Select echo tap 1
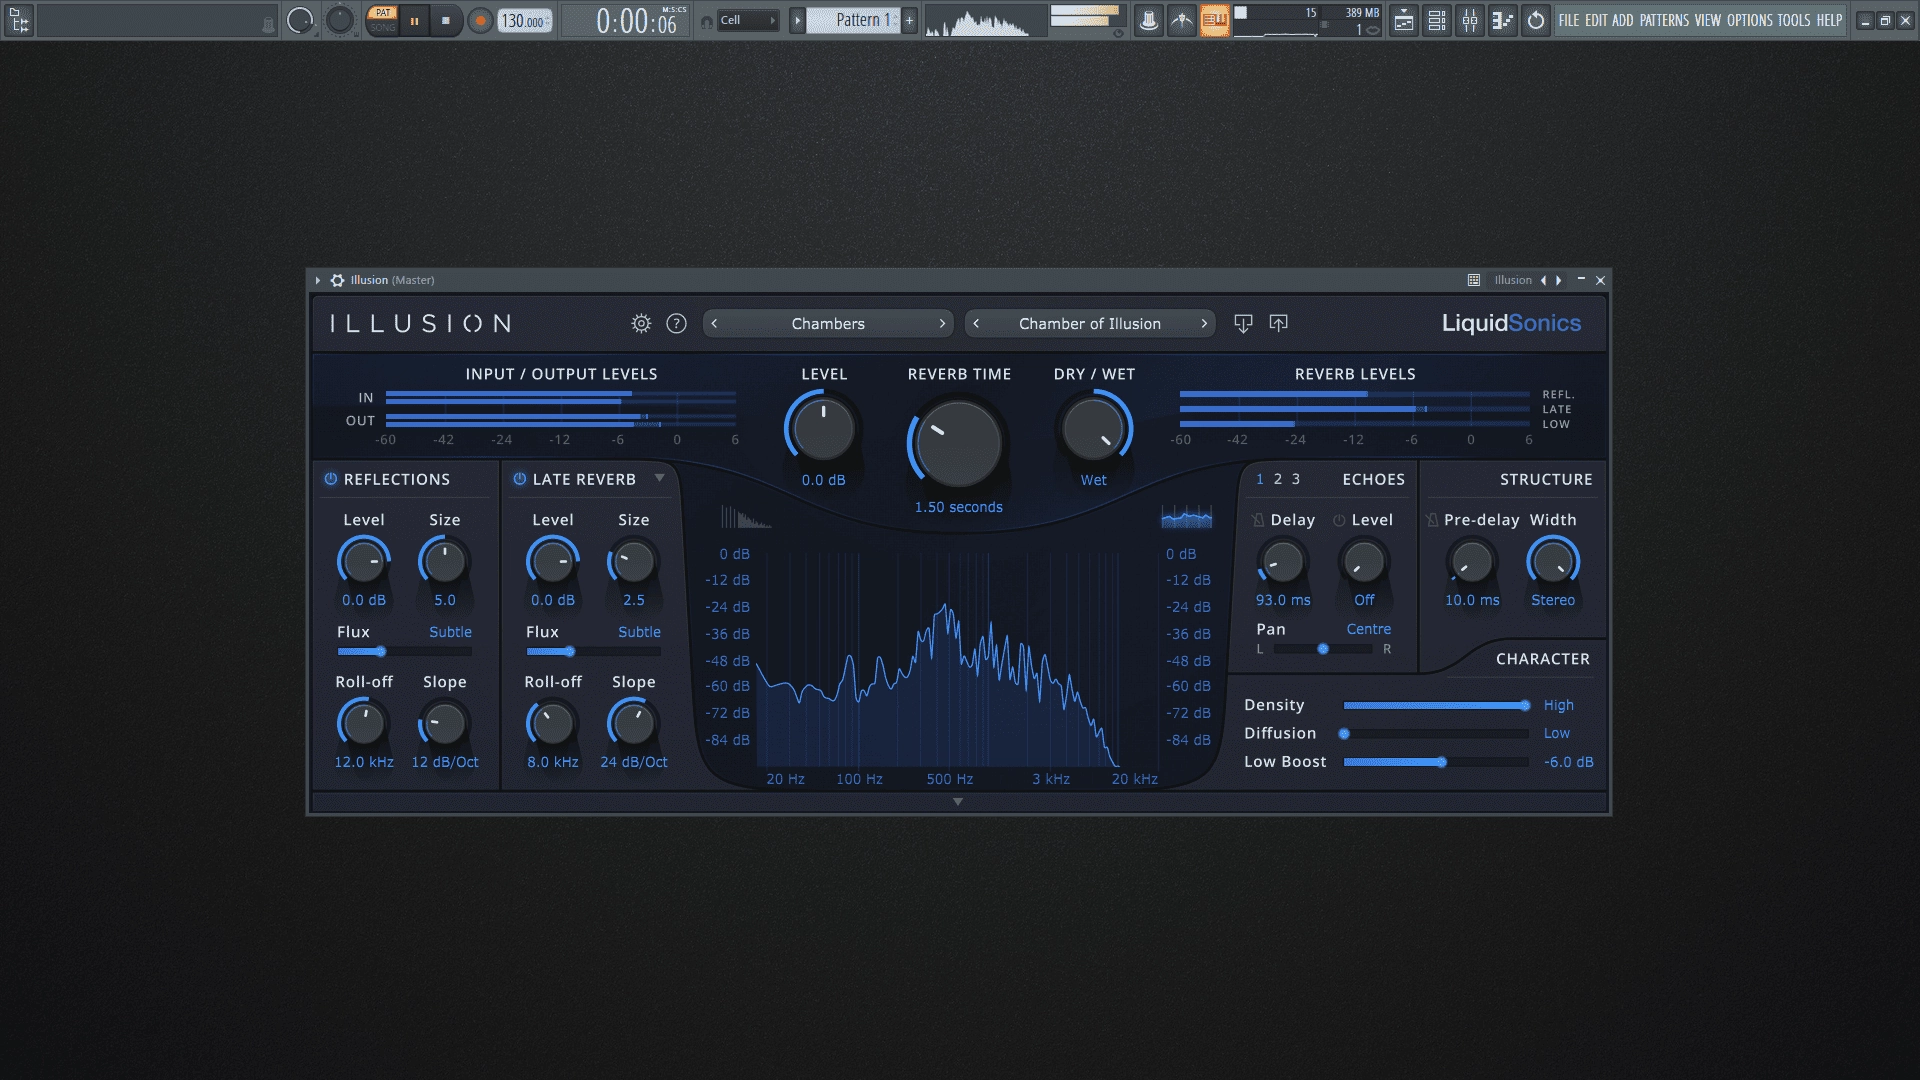 click(1260, 479)
